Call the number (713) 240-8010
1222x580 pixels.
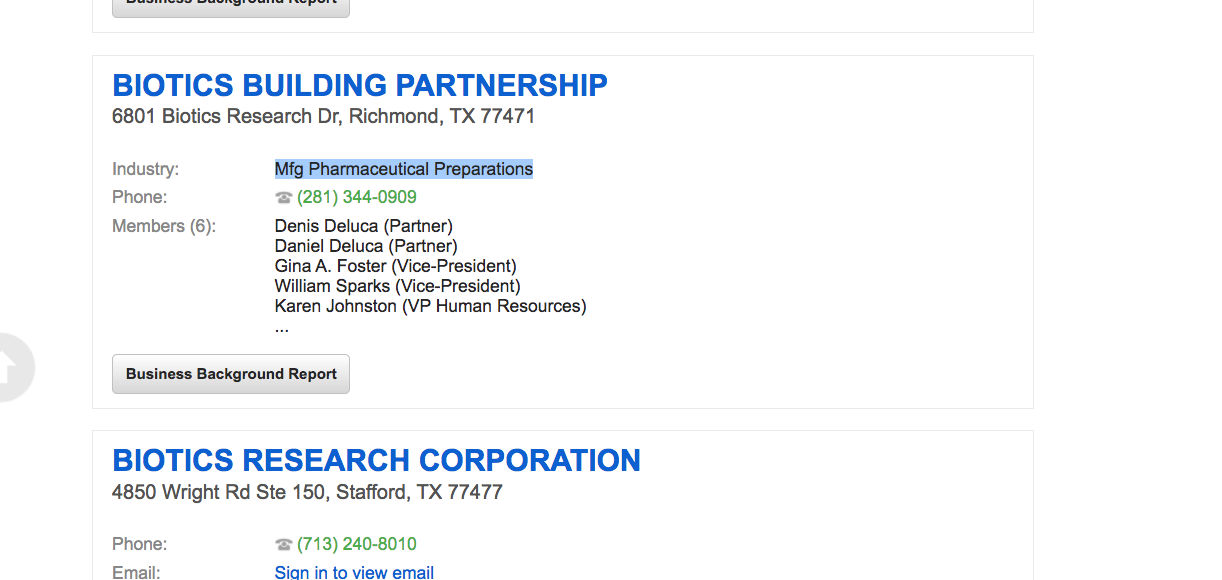(357, 545)
